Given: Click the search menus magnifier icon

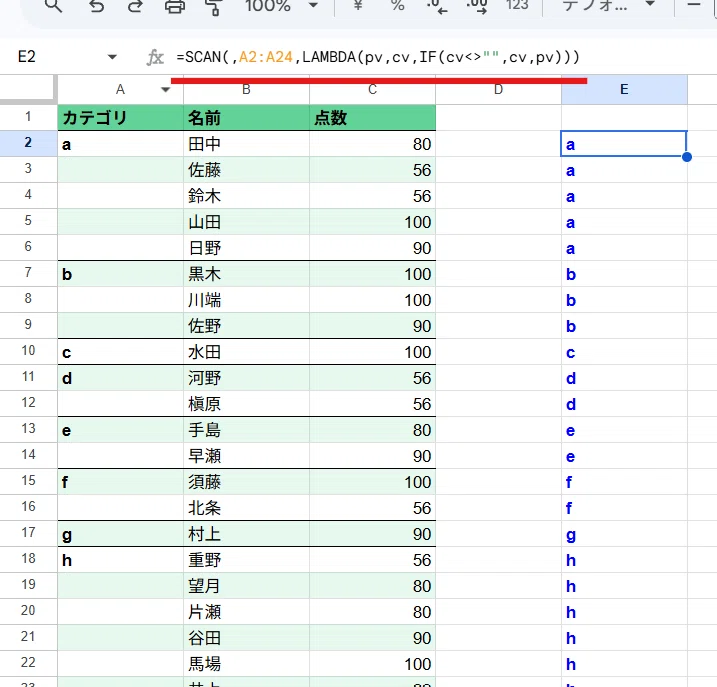Looking at the screenshot, I should (x=54, y=5).
